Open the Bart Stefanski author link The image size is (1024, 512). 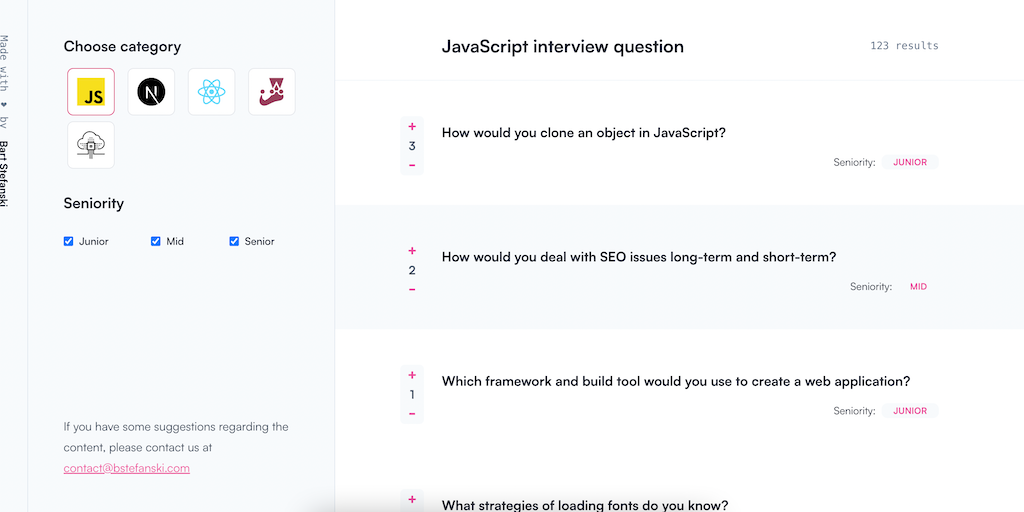(x=4, y=173)
